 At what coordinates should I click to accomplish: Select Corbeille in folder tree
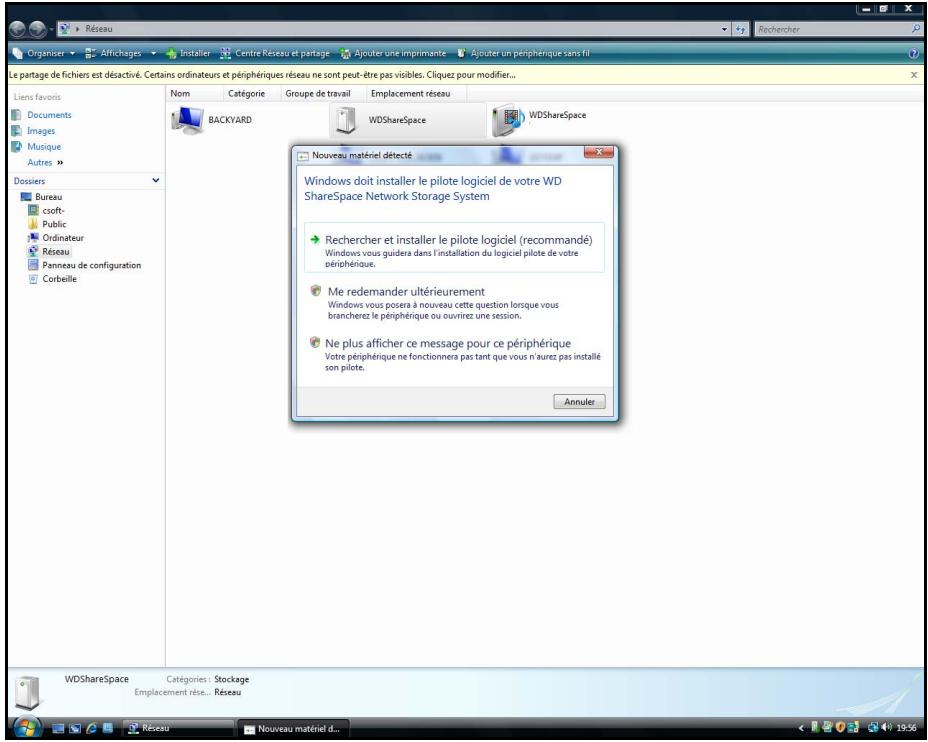[59, 279]
